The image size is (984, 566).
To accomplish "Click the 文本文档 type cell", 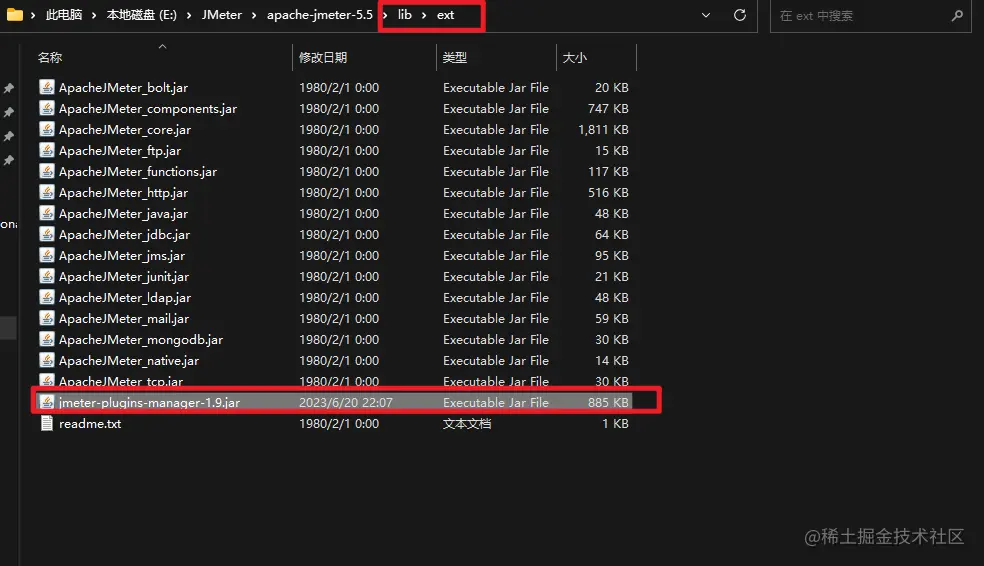I will (467, 424).
